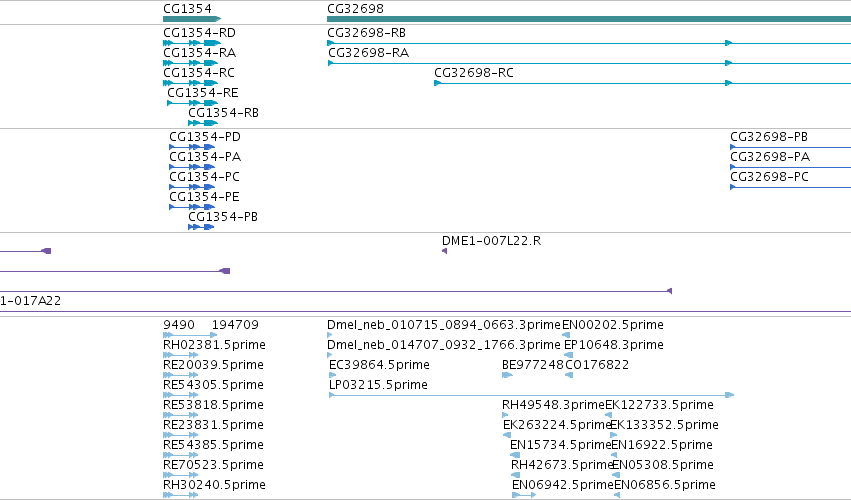The width and height of the screenshot is (851, 500).
Task: Select the 1-017A22 clone label
Action: (30, 301)
